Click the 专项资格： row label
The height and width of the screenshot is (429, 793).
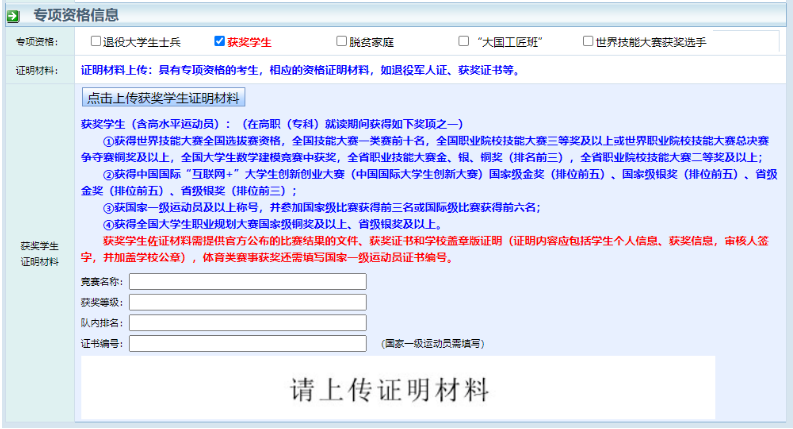coord(37,42)
